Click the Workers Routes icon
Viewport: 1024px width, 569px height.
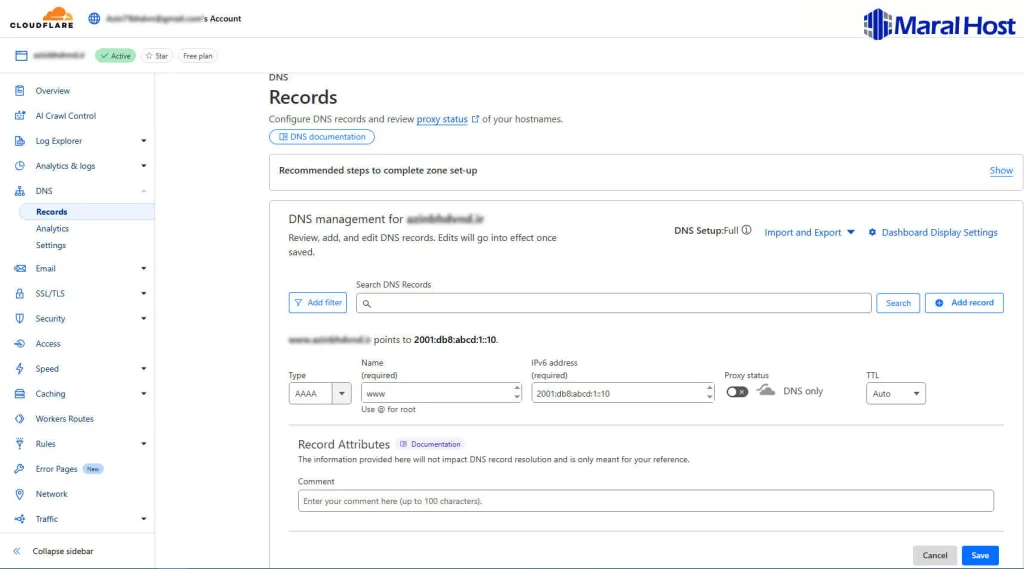20,419
